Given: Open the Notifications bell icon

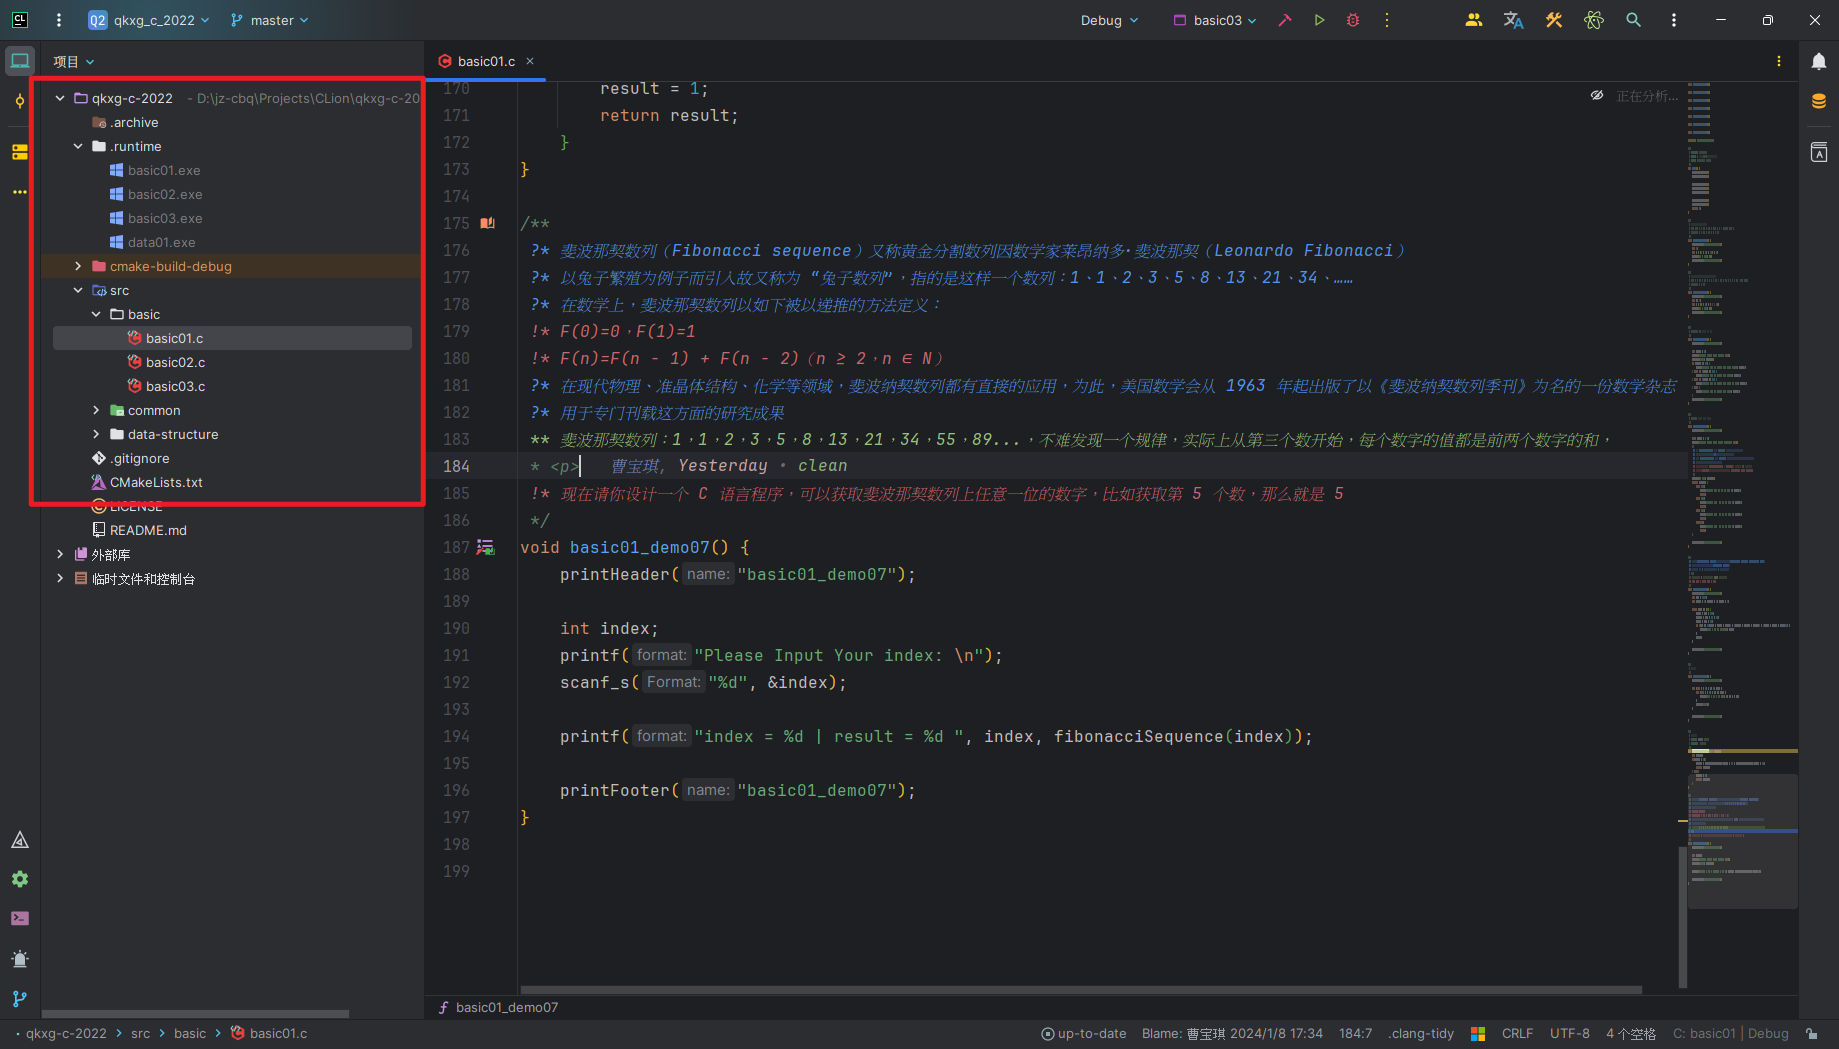Looking at the screenshot, I should 1819,62.
